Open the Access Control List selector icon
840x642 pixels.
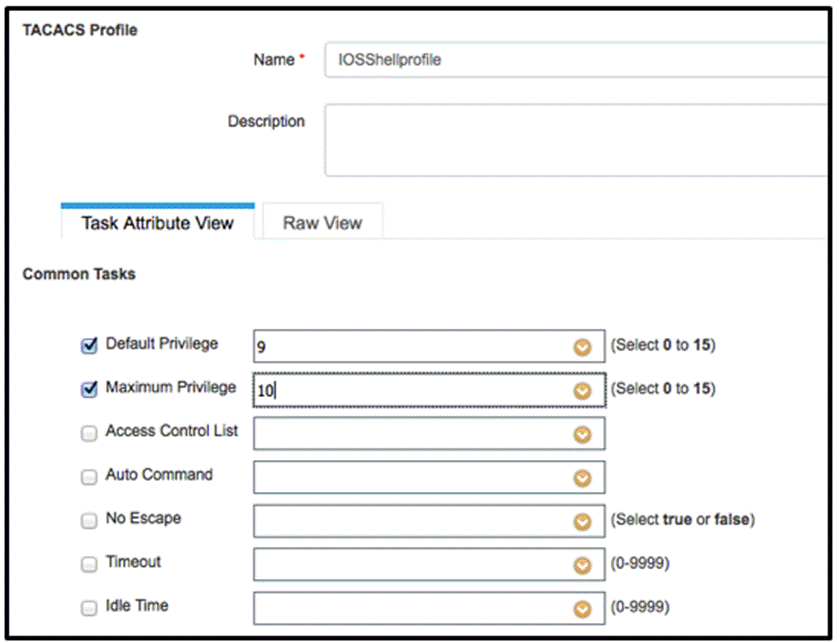pos(582,433)
